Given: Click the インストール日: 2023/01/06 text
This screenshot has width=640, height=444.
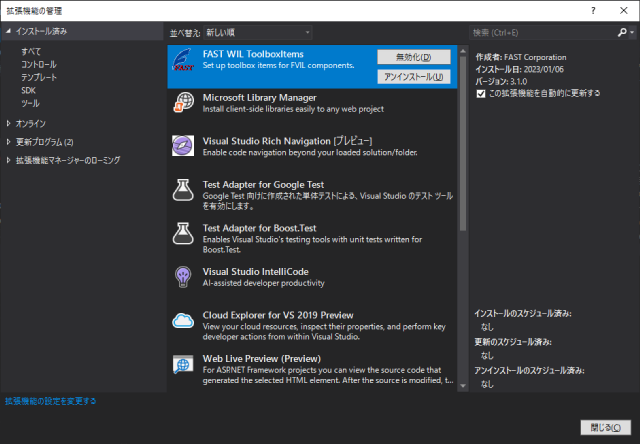Looking at the screenshot, I should [x=520, y=69].
